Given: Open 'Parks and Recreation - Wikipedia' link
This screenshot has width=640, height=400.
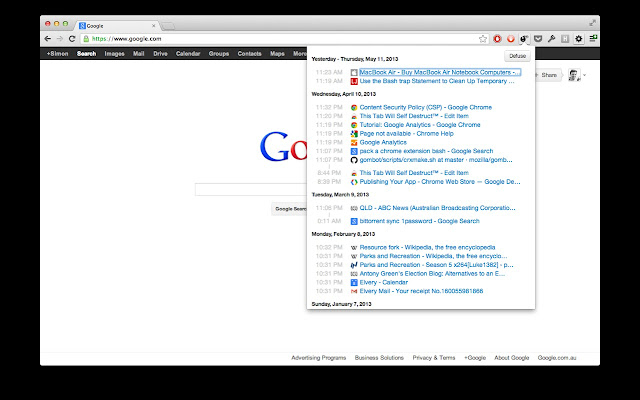Looking at the screenshot, I should [x=433, y=256].
